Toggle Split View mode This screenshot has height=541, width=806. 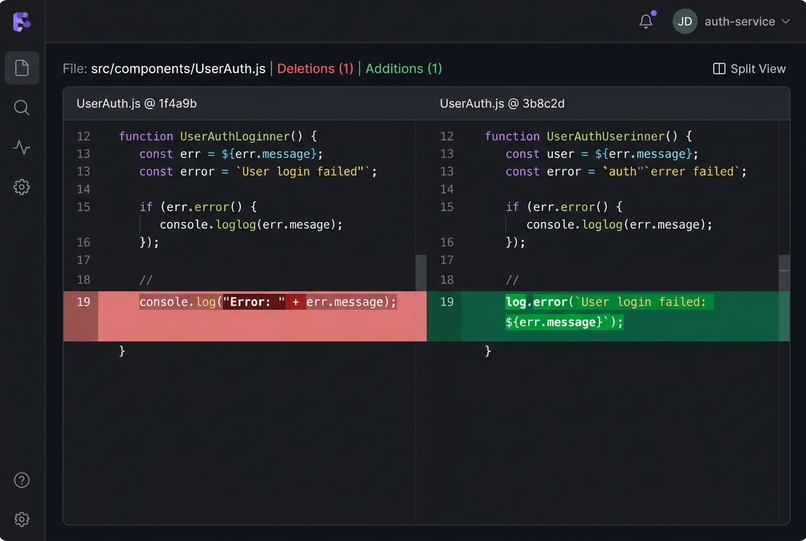click(x=749, y=69)
